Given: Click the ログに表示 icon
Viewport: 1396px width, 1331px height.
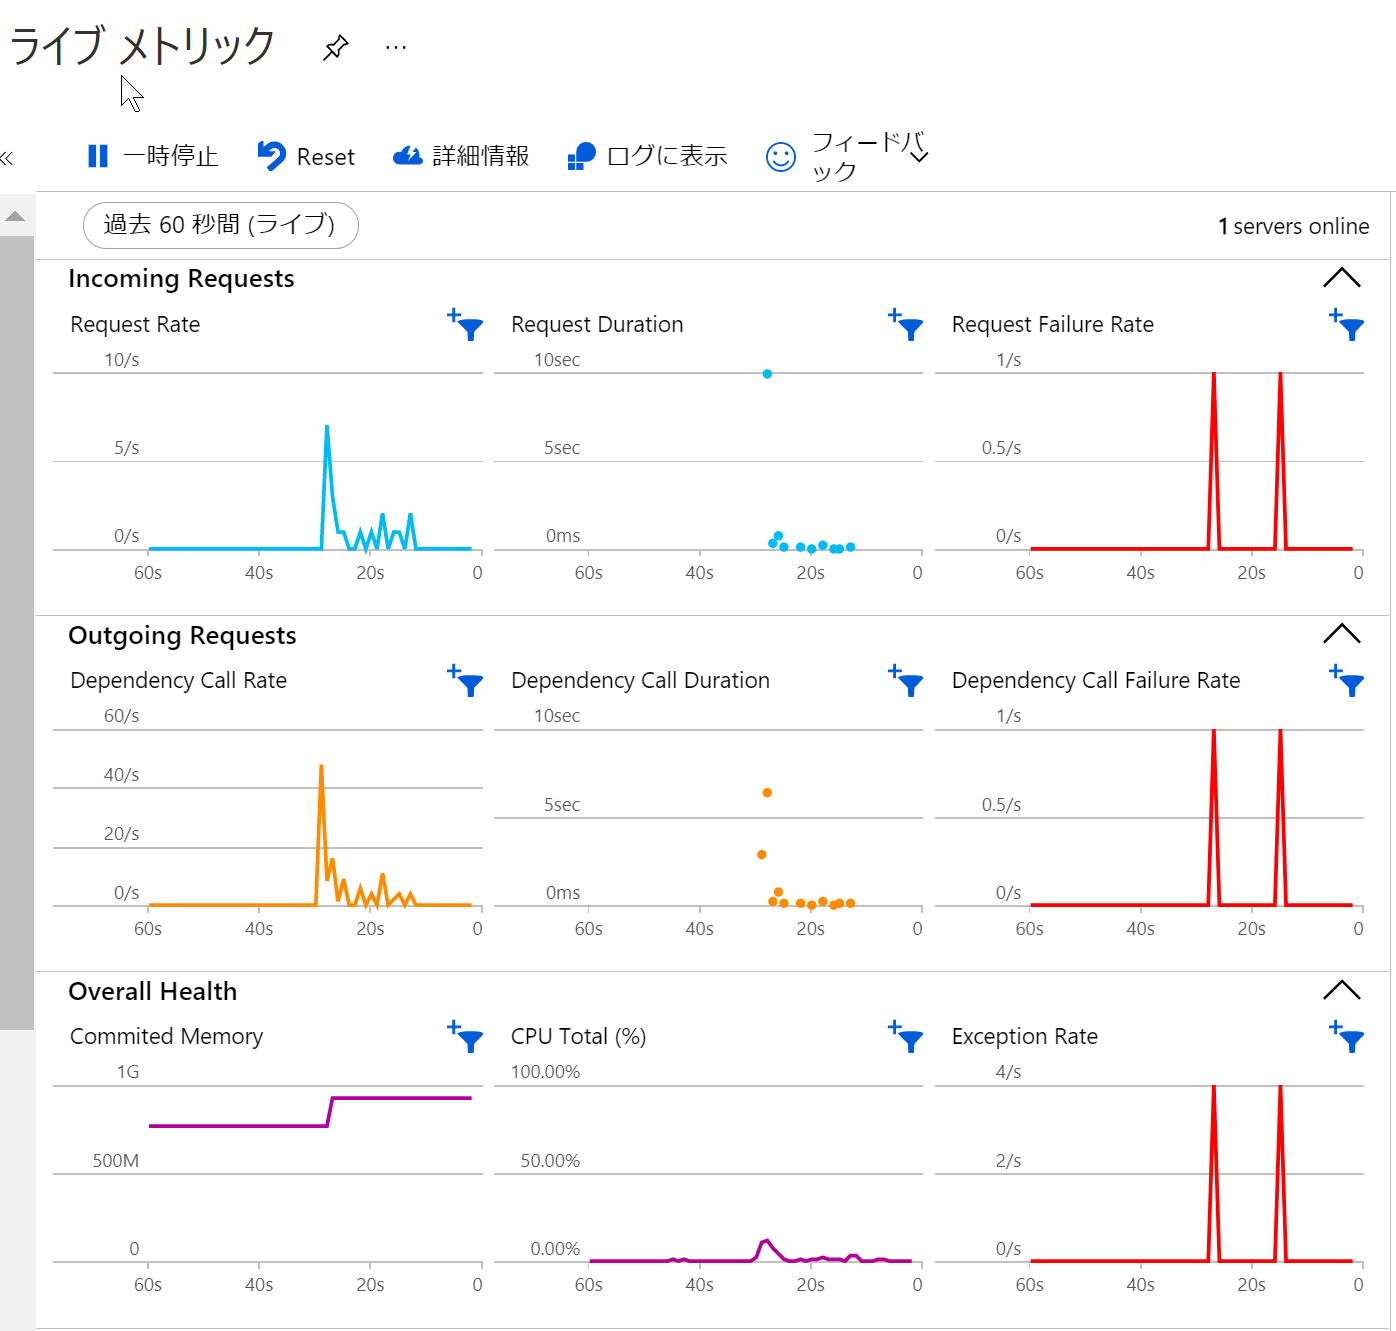Looking at the screenshot, I should click(x=581, y=156).
